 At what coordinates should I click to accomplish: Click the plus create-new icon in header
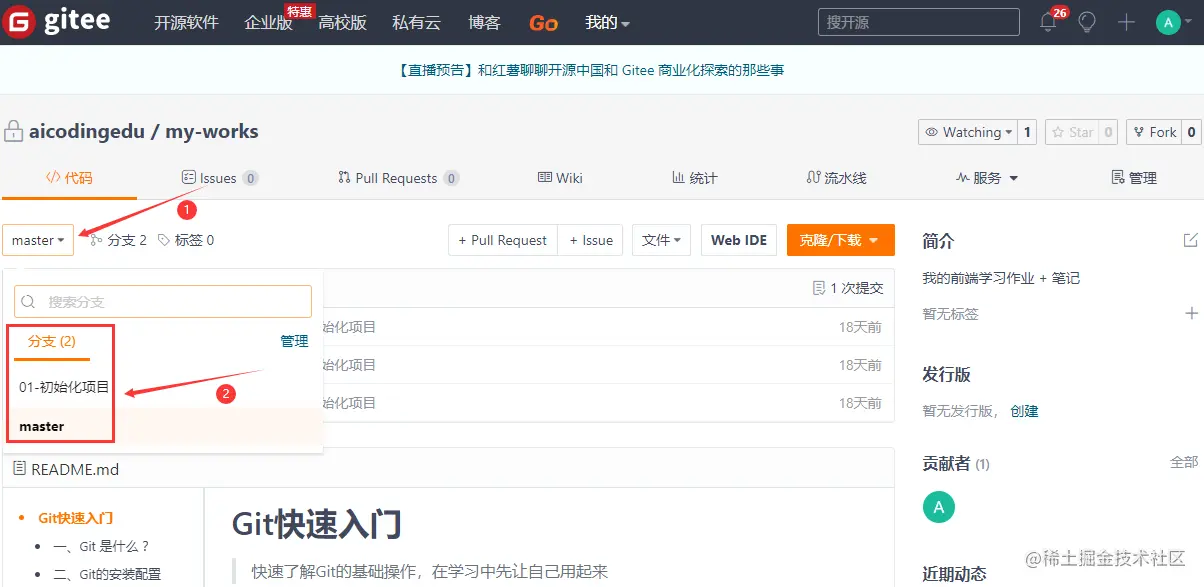(1127, 22)
